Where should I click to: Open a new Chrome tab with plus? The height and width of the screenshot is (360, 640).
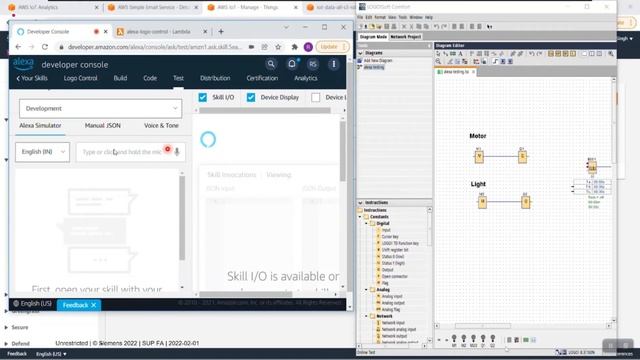(x=221, y=31)
